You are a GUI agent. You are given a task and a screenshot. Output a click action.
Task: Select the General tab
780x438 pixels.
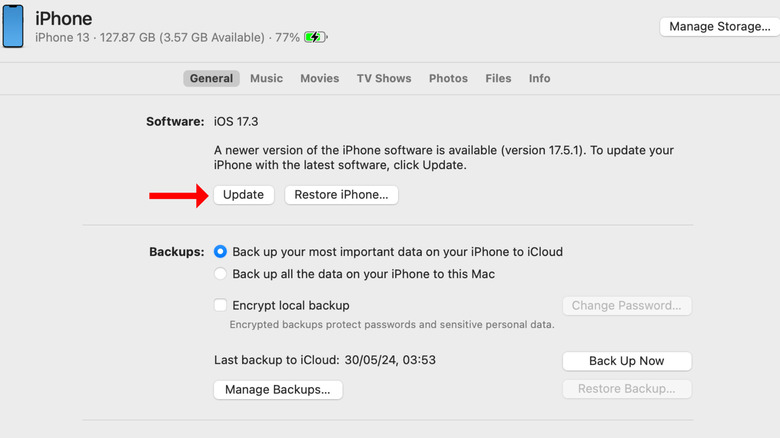coord(211,78)
